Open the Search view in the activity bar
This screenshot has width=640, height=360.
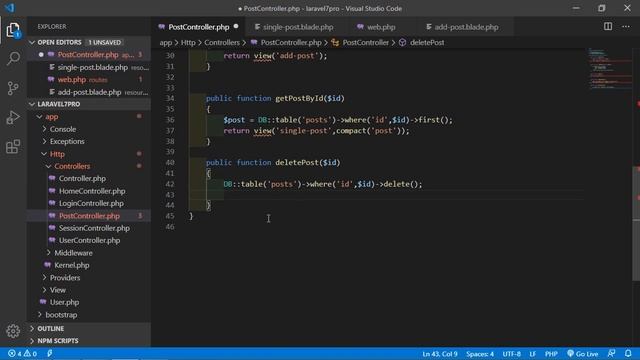pyautogui.click(x=13, y=58)
